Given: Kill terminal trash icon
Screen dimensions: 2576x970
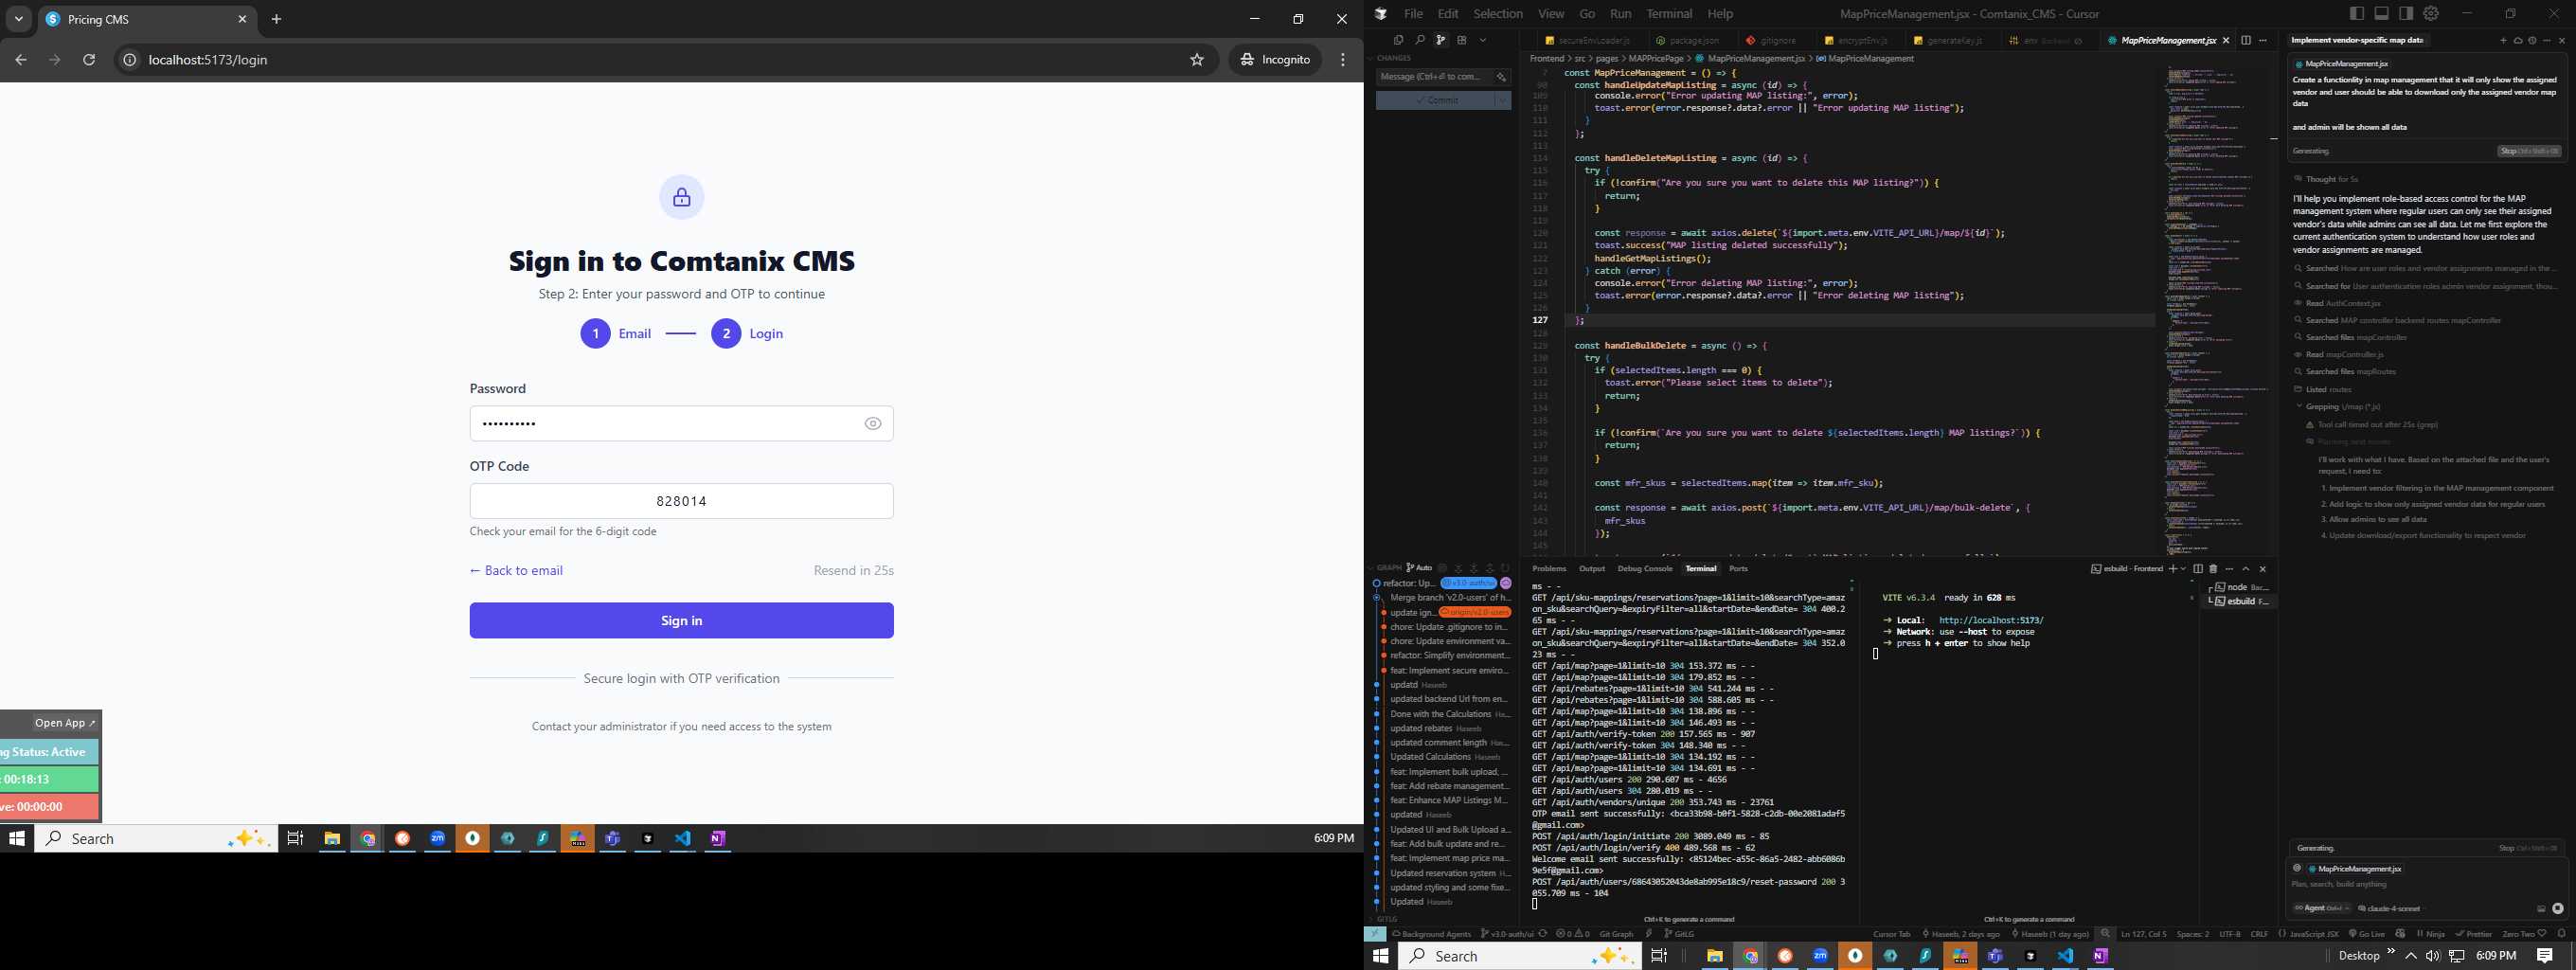Looking at the screenshot, I should point(2213,569).
